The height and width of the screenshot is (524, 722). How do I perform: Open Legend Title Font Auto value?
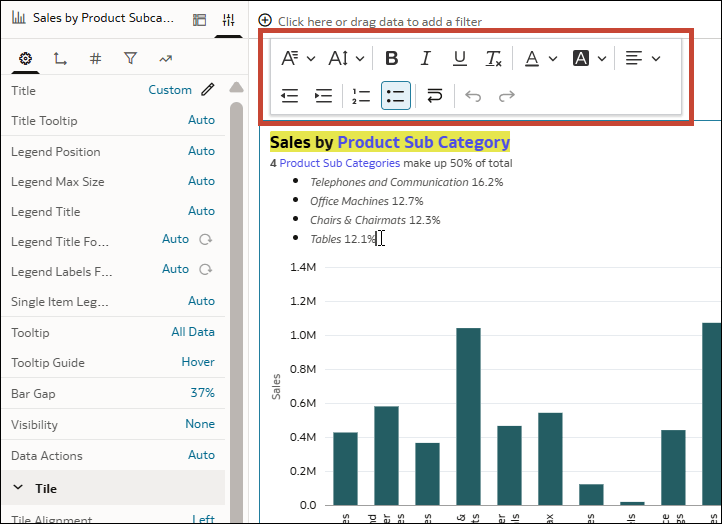tap(175, 239)
